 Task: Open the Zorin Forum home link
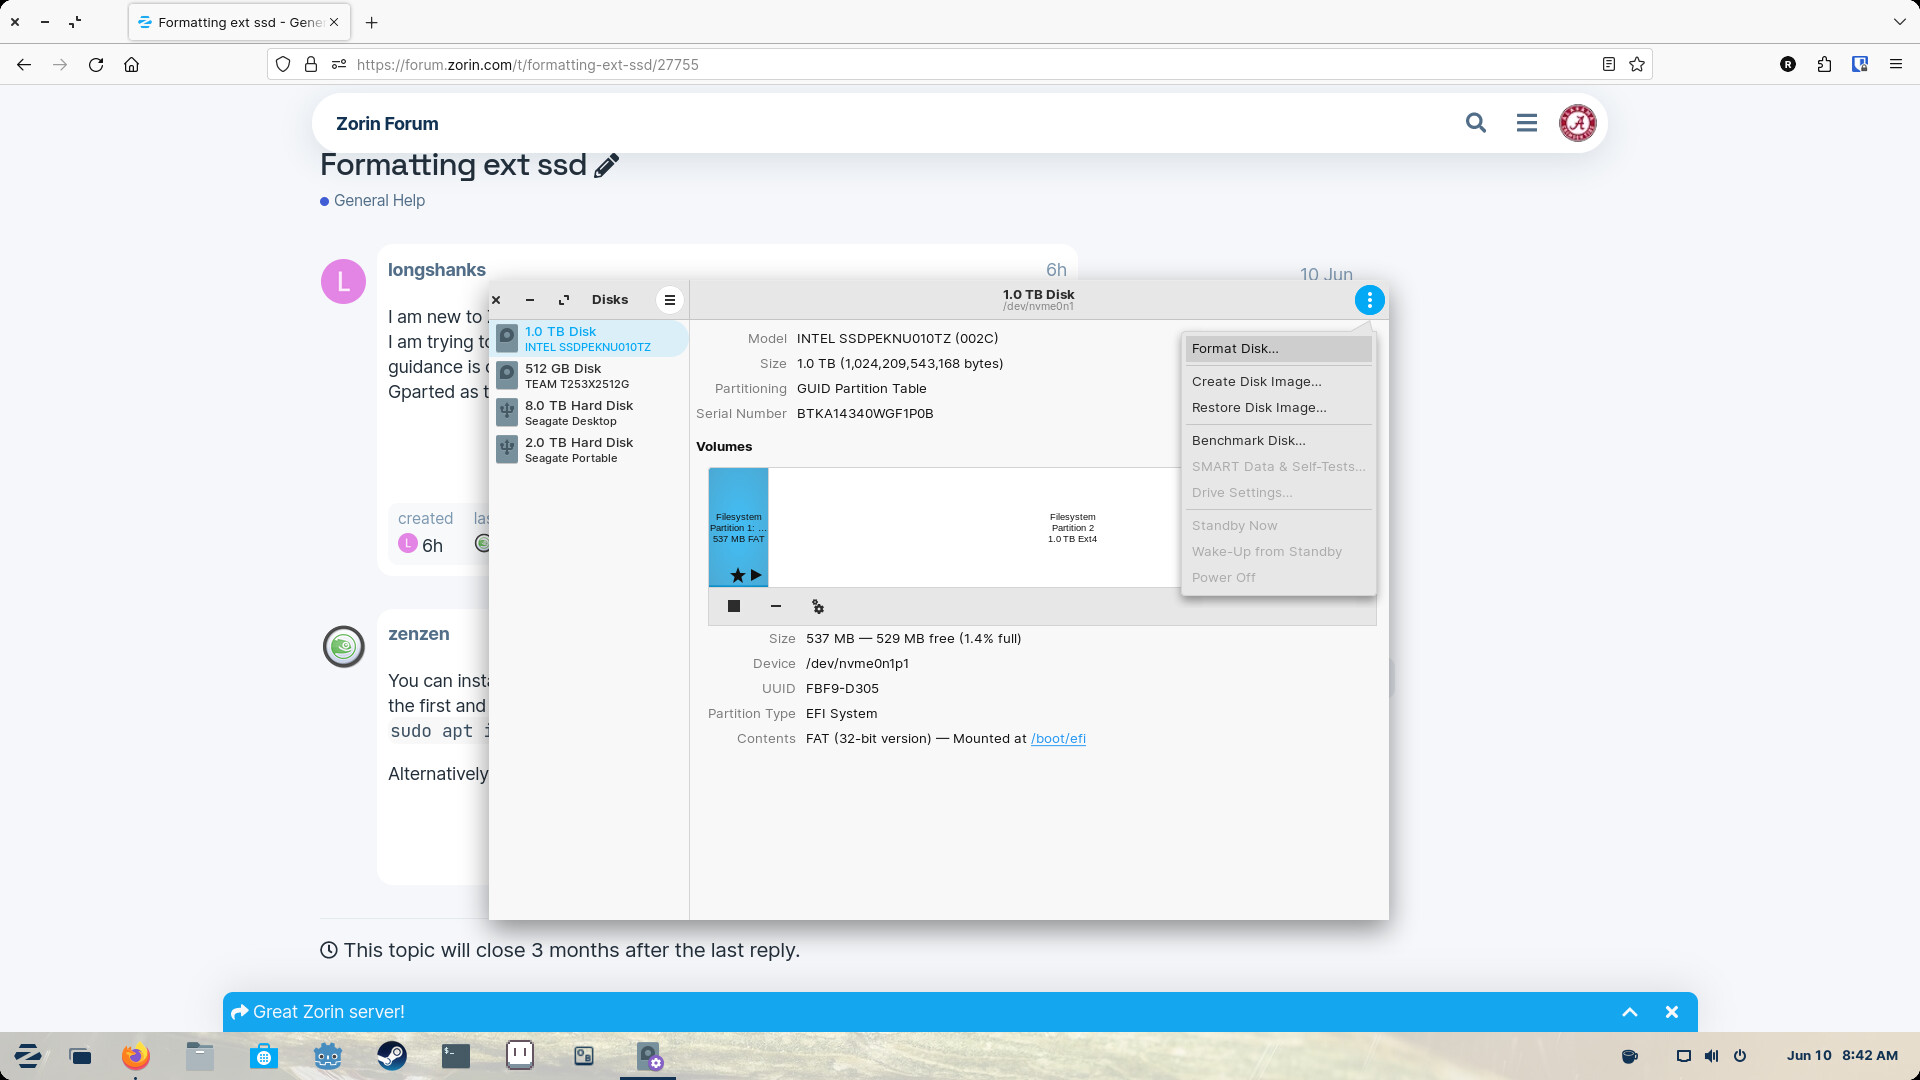pyautogui.click(x=387, y=123)
